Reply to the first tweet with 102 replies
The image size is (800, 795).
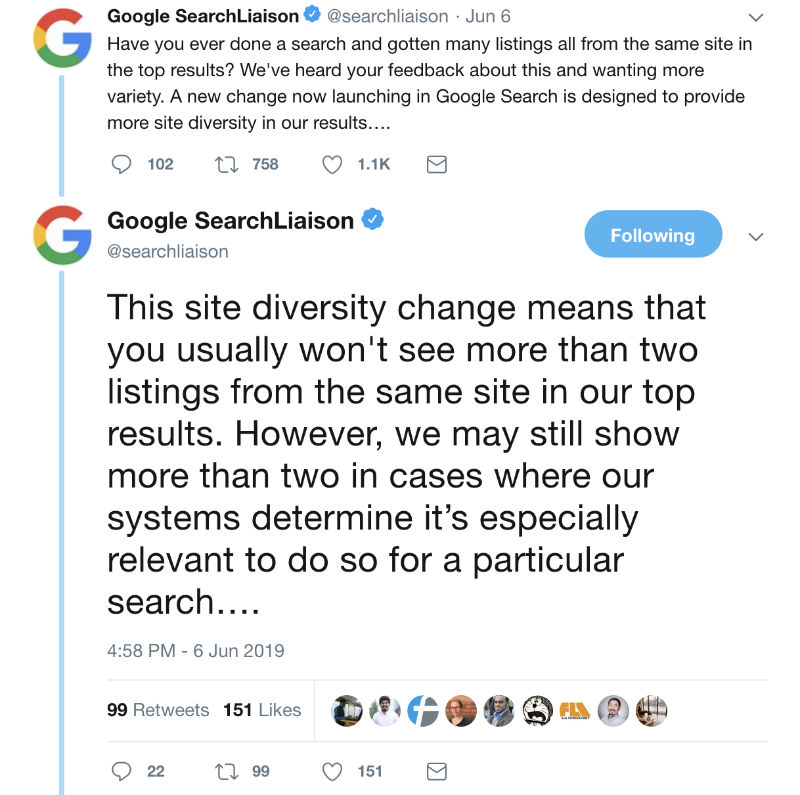click(x=121, y=164)
